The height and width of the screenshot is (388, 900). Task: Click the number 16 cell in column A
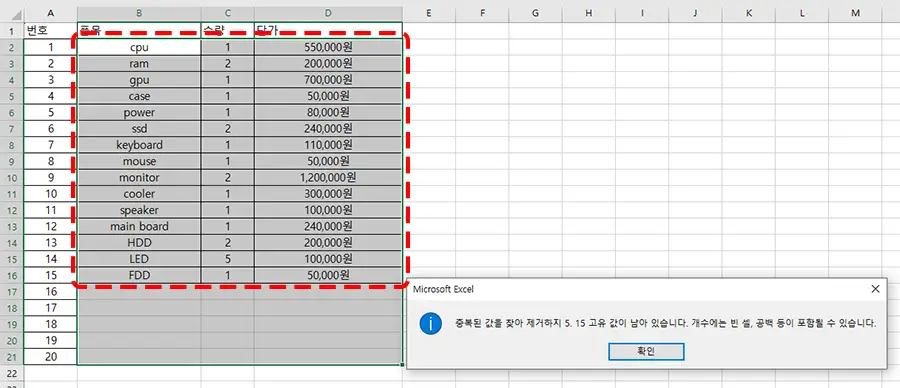(51, 292)
